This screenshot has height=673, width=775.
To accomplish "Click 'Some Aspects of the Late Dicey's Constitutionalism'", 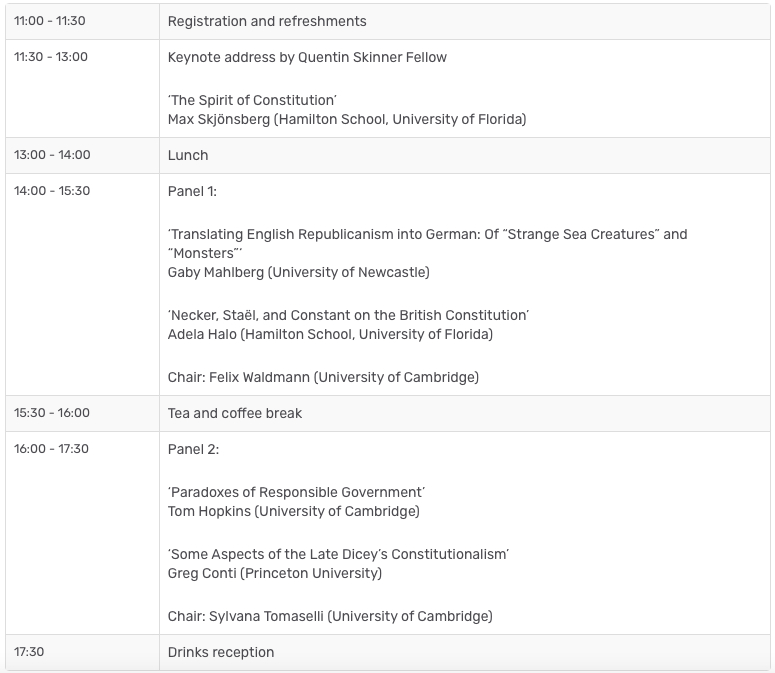I will [338, 554].
